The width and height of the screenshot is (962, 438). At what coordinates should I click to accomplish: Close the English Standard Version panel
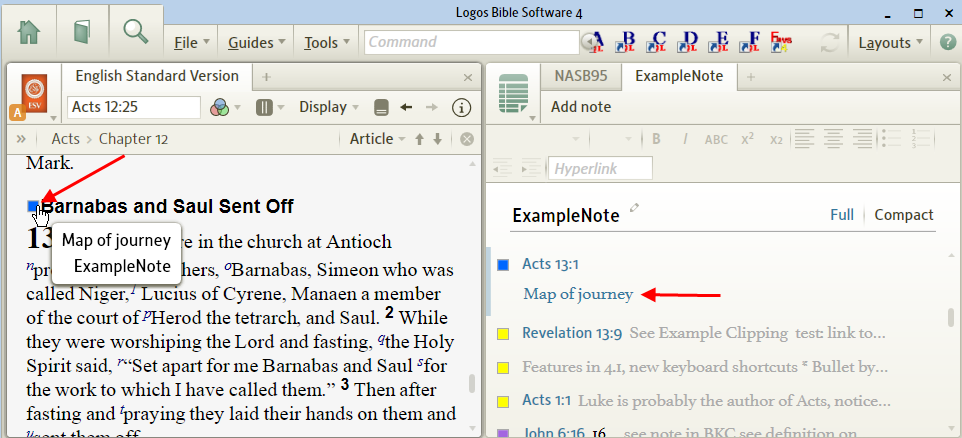pyautogui.click(x=468, y=78)
